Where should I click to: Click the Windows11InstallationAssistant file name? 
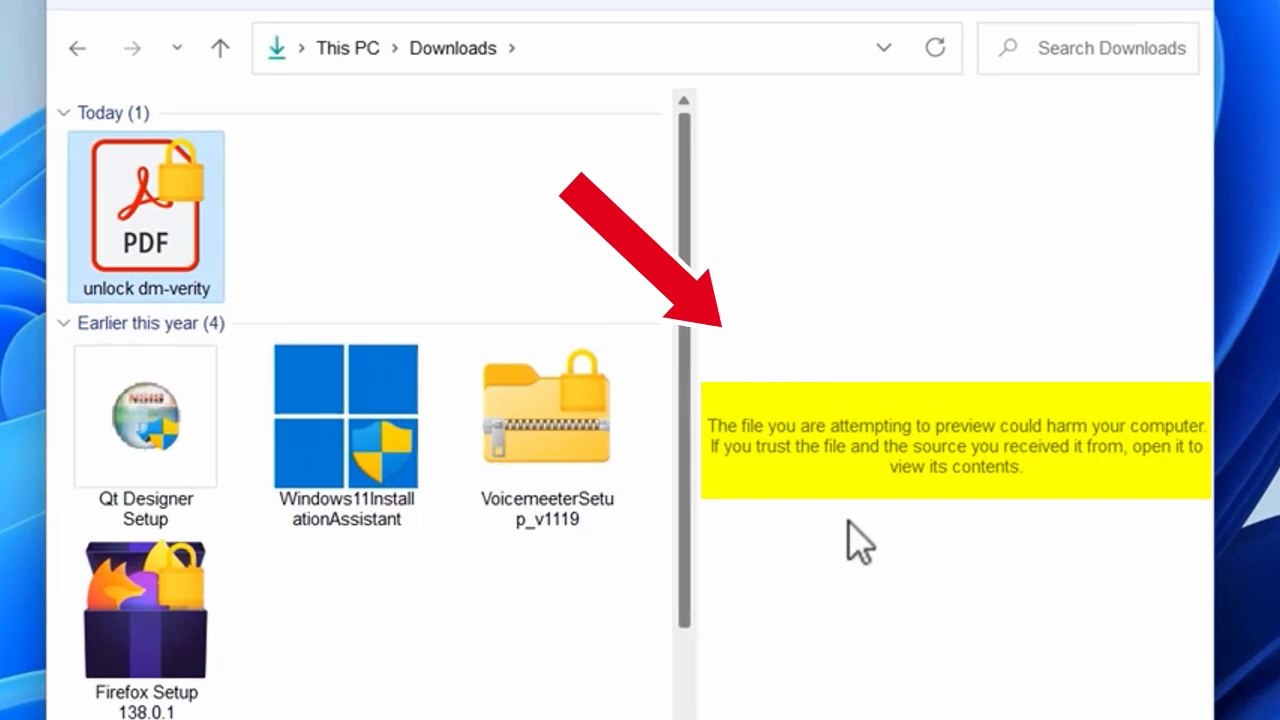[347, 509]
